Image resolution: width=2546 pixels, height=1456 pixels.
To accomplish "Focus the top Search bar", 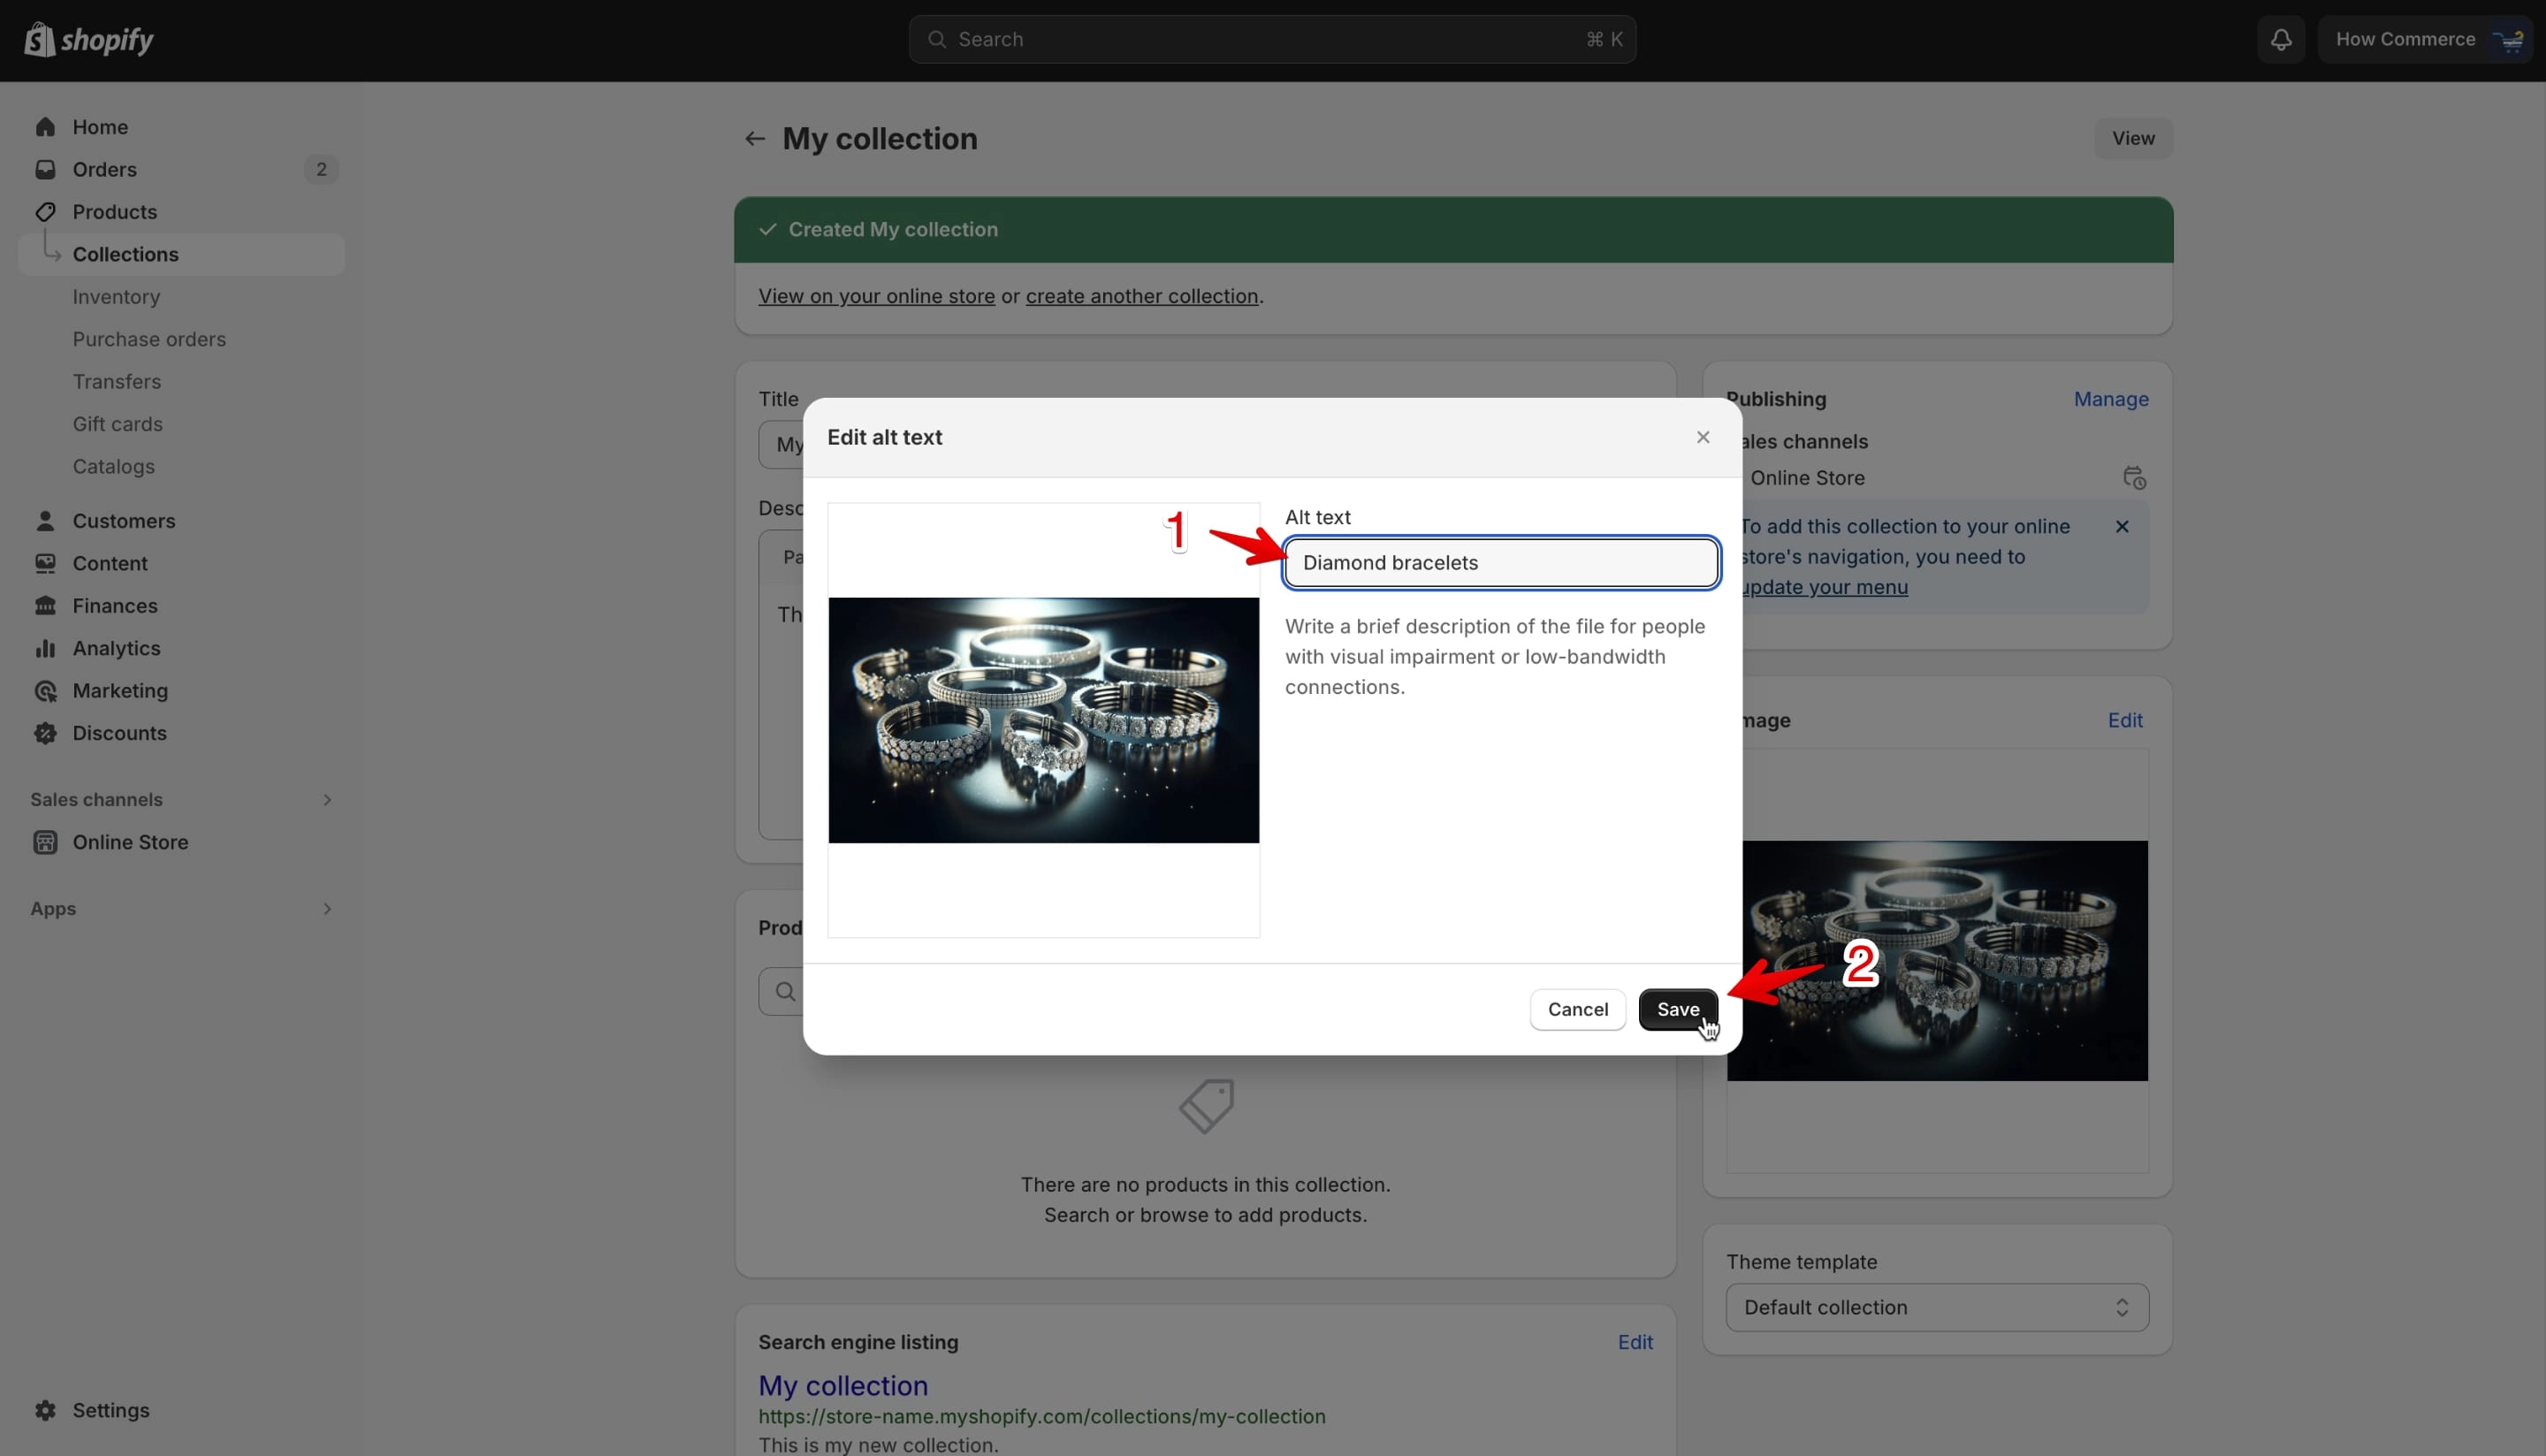I will tap(1272, 40).
